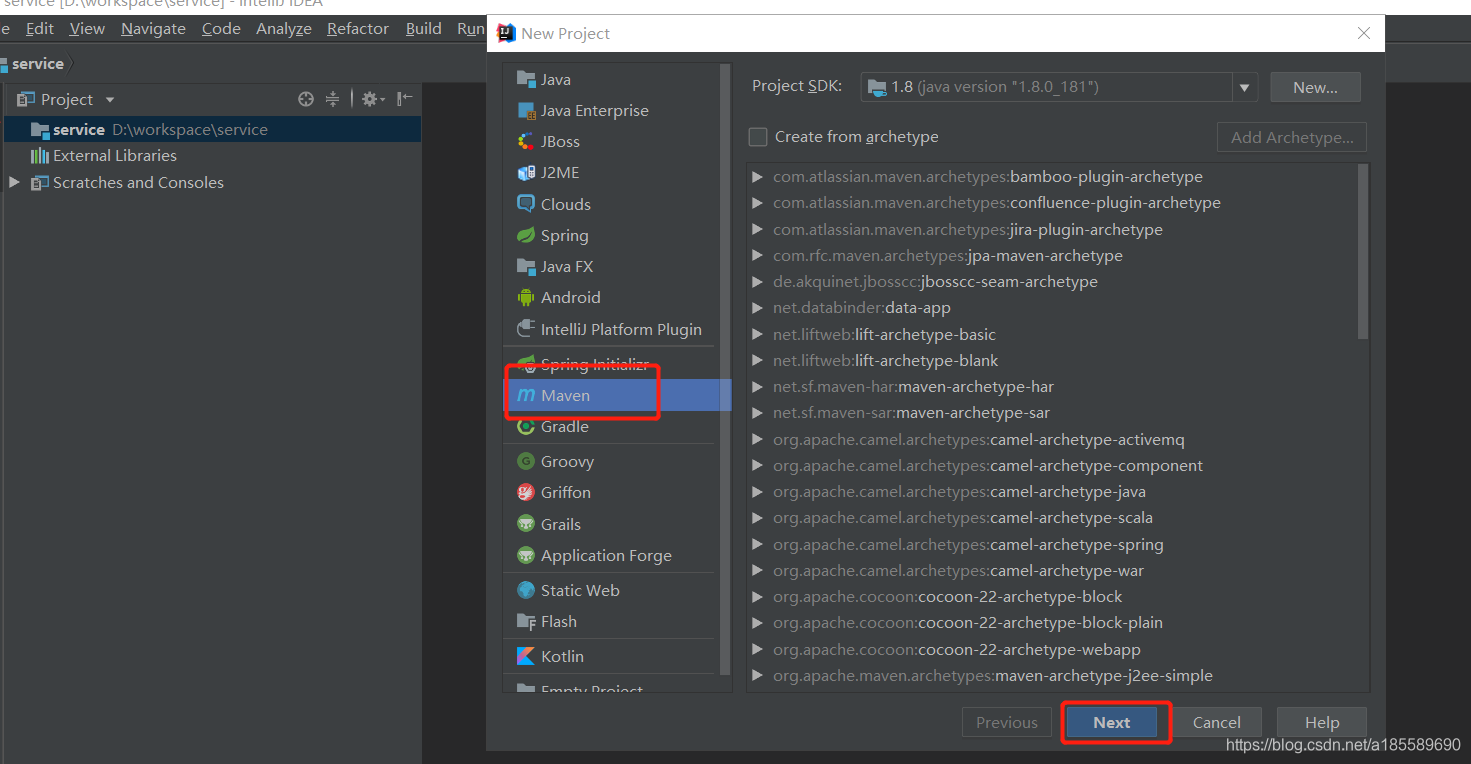
Task: Click the Previous button
Action: pyautogui.click(x=1007, y=722)
